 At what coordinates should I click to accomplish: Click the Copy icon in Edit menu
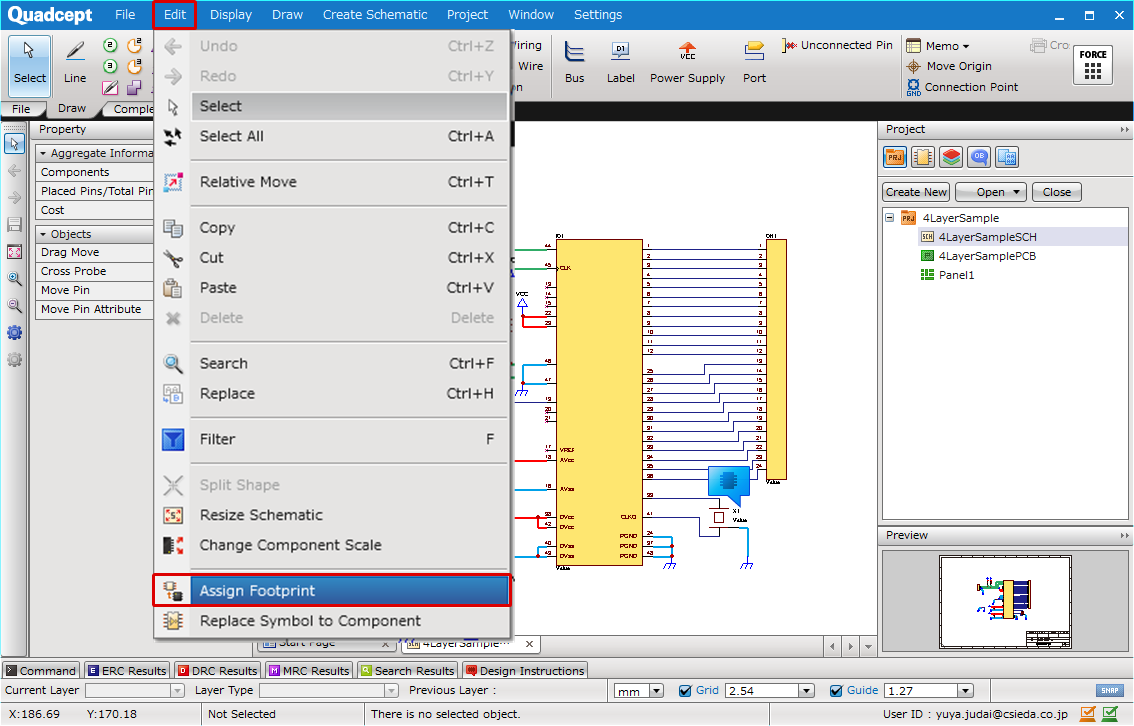173,228
